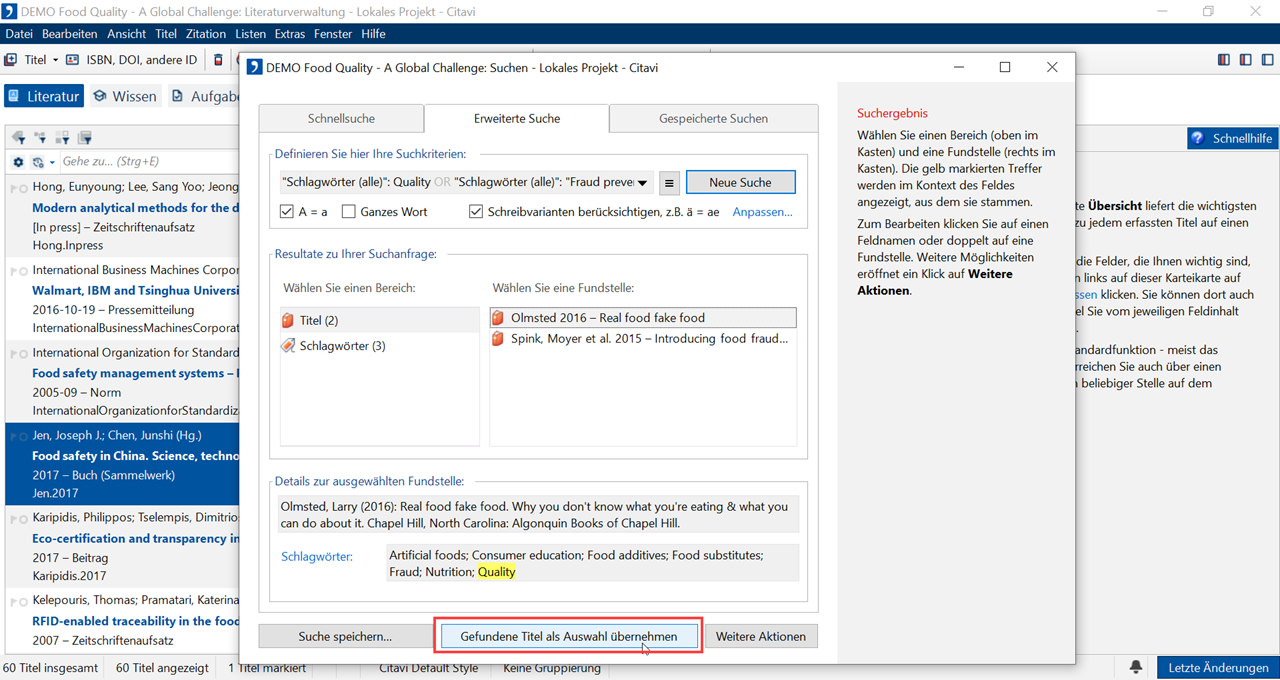Expand the search criteria dropdown arrow
Screen dimensions: 1280x680
coord(642,183)
